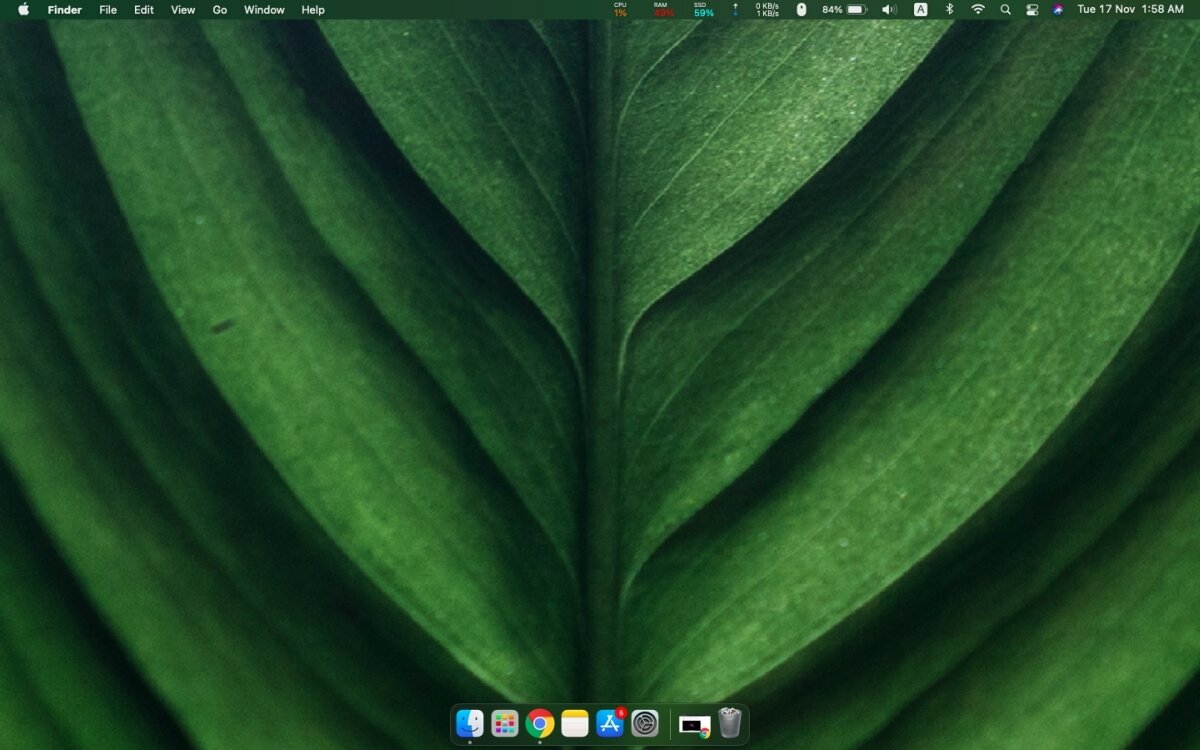This screenshot has width=1200, height=750.
Task: Open Launchpad from the Dock
Action: (504, 722)
